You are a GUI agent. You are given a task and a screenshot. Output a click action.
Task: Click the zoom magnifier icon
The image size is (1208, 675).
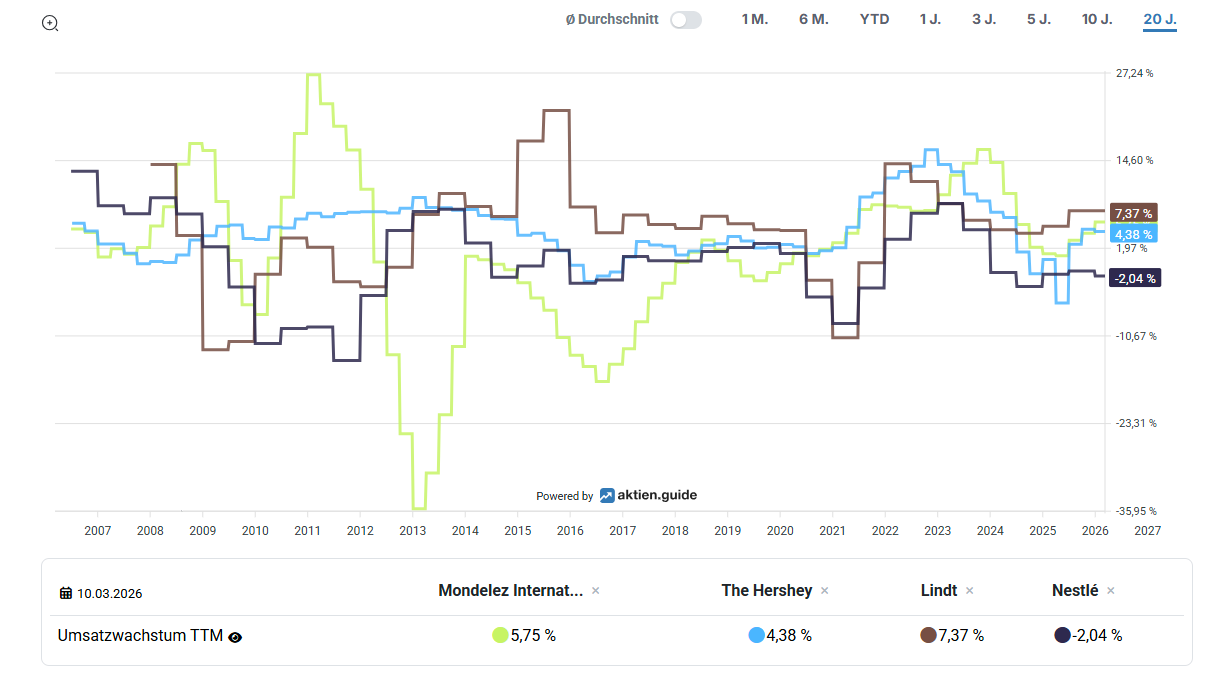pyautogui.click(x=50, y=23)
